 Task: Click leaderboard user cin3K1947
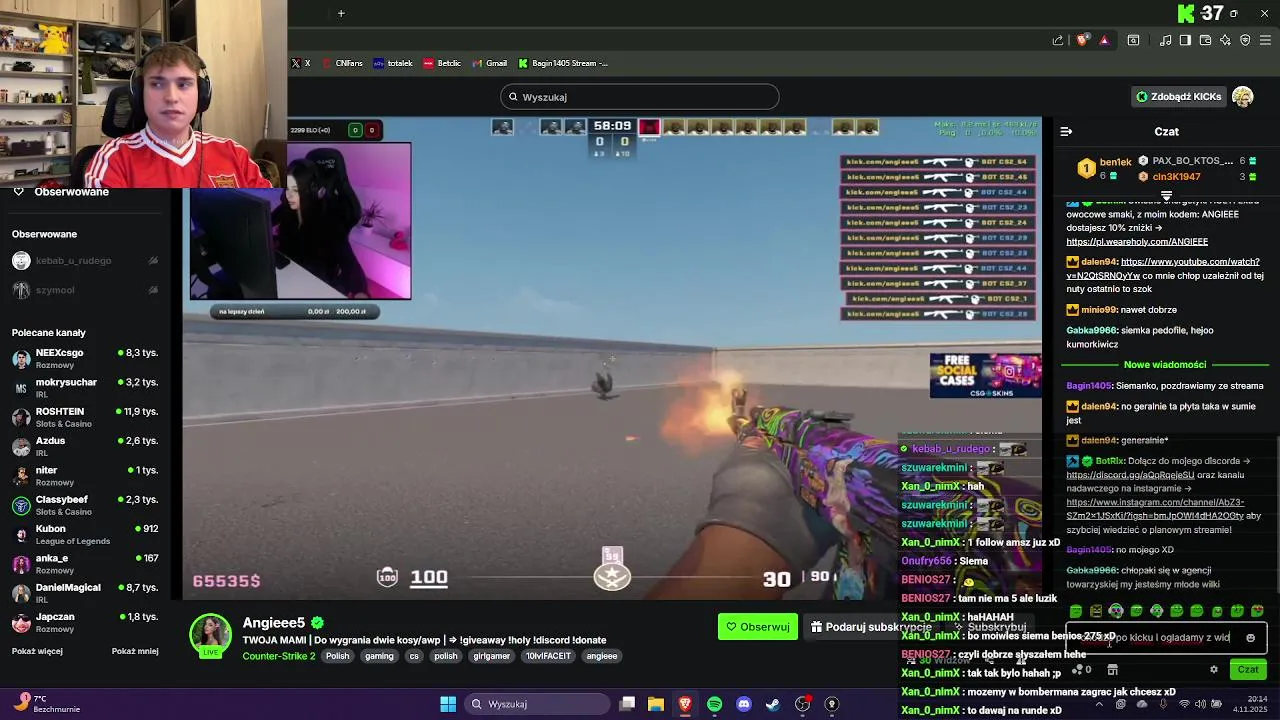1176,177
